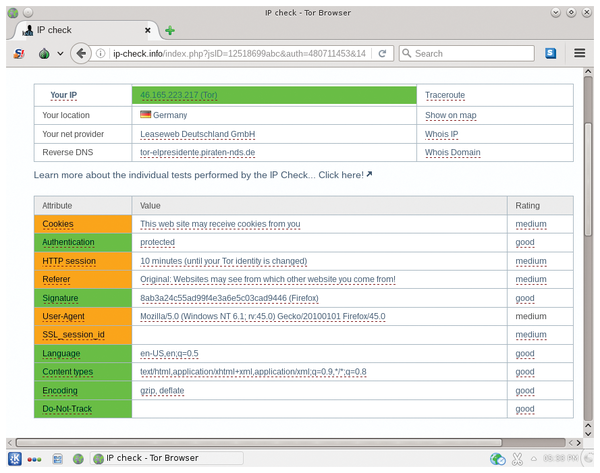
Task: Click the network globe tray icon
Action: (497, 458)
